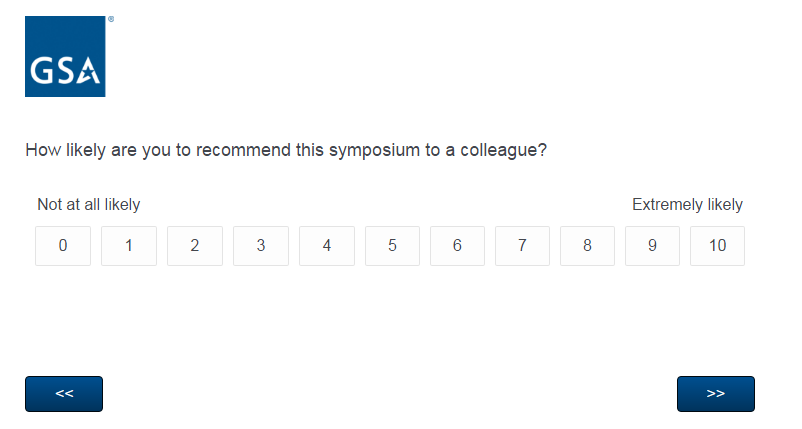Image resolution: width=802 pixels, height=429 pixels.
Task: Select rating 0 on the scale
Action: pos(63,246)
